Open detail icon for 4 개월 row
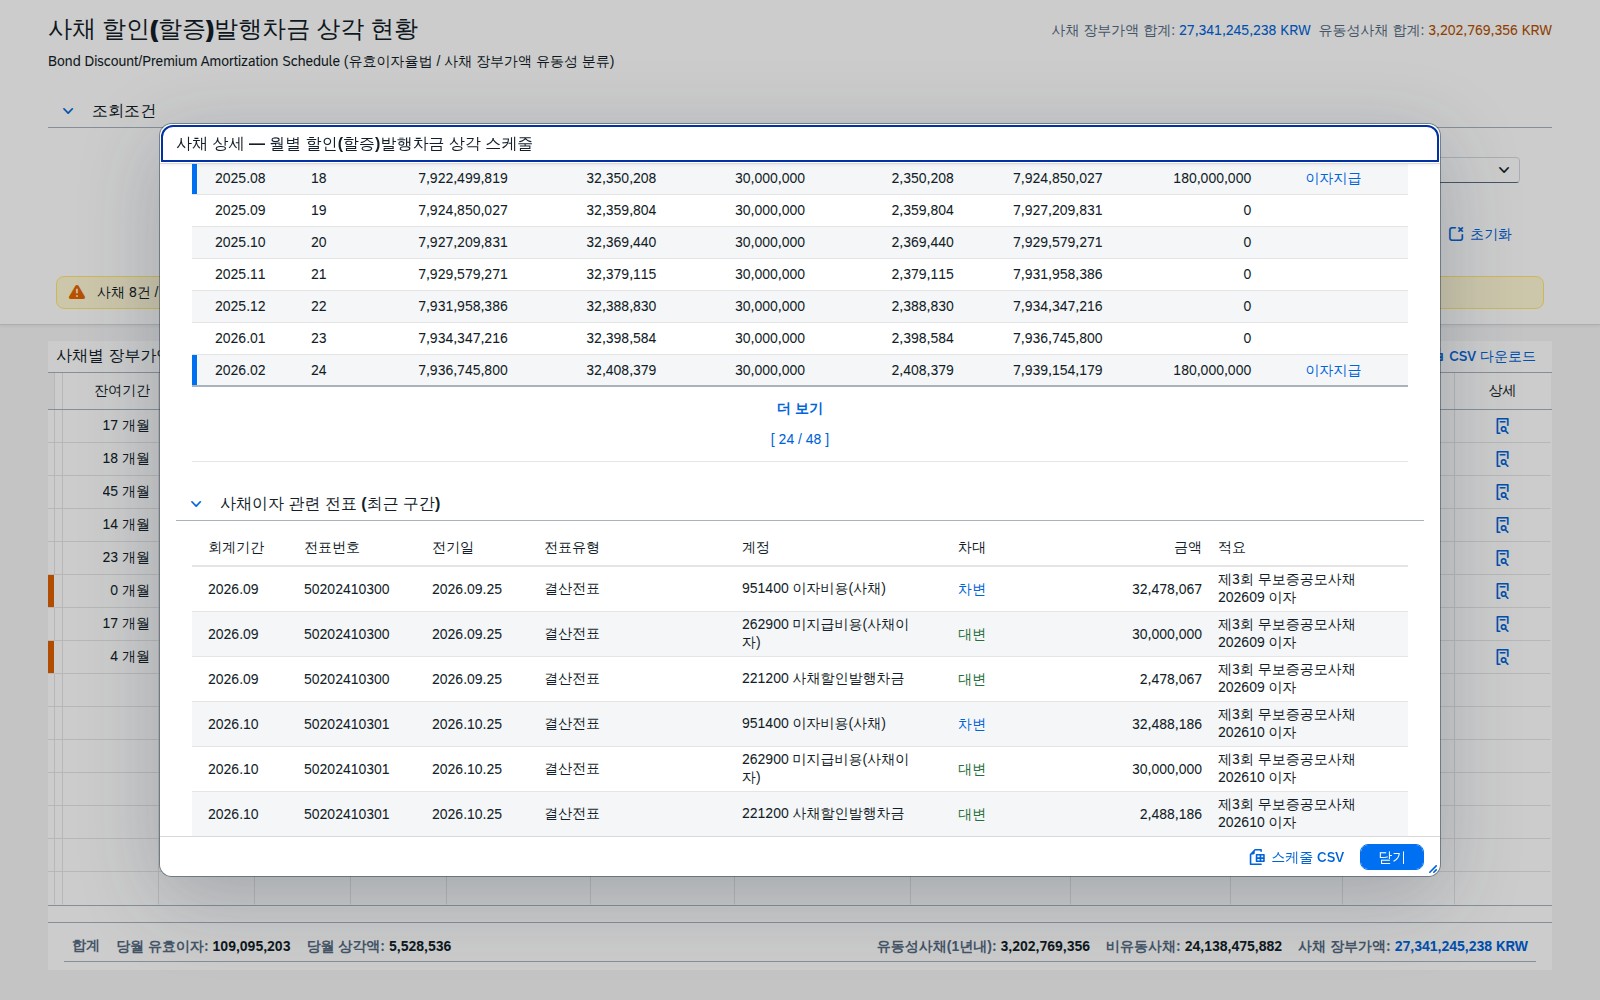Image resolution: width=1600 pixels, height=1000 pixels. [x=1502, y=657]
